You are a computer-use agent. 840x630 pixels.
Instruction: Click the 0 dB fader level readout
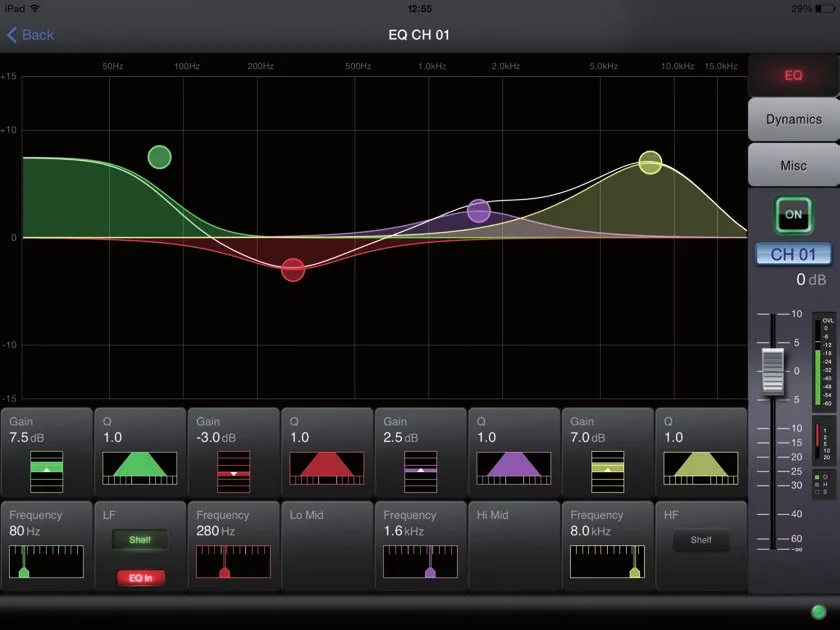pos(811,279)
